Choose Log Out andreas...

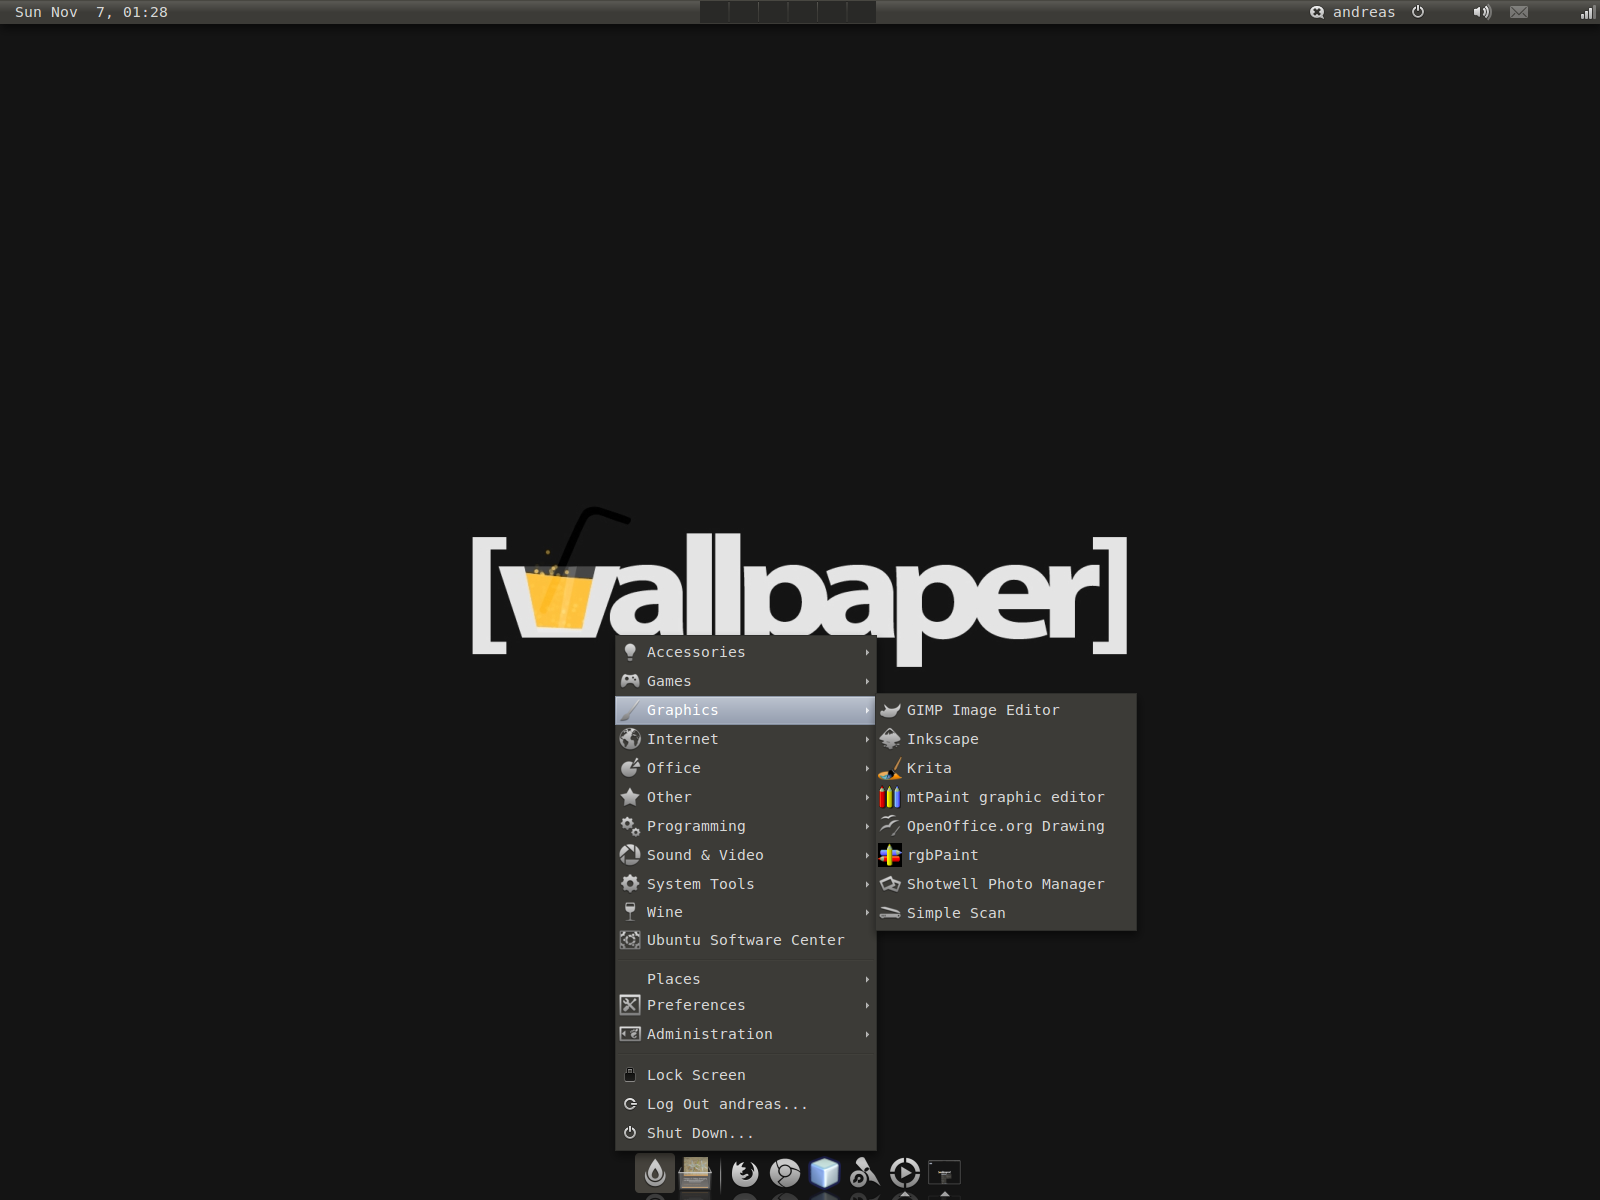[x=746, y=1104]
